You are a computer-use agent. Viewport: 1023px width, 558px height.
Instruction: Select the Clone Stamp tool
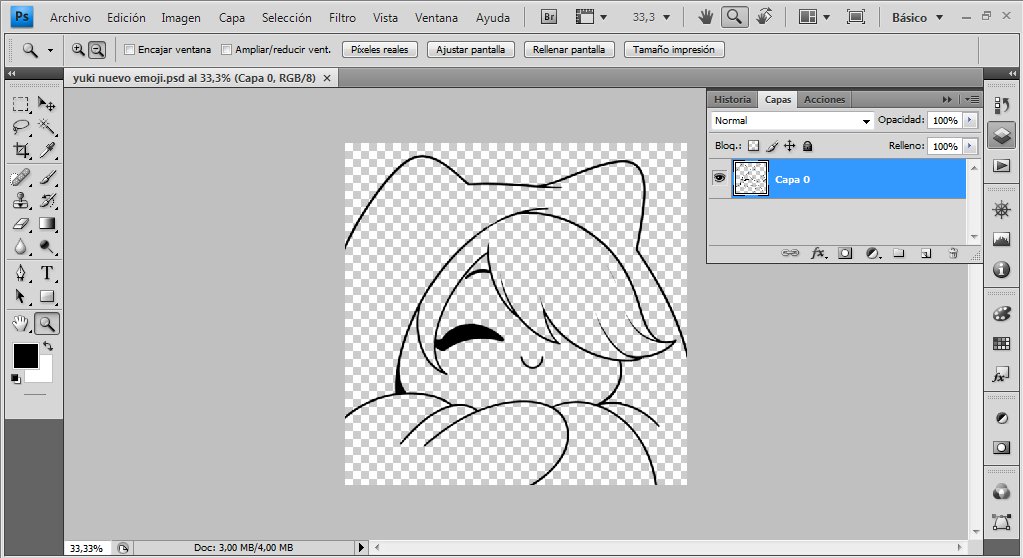point(21,200)
